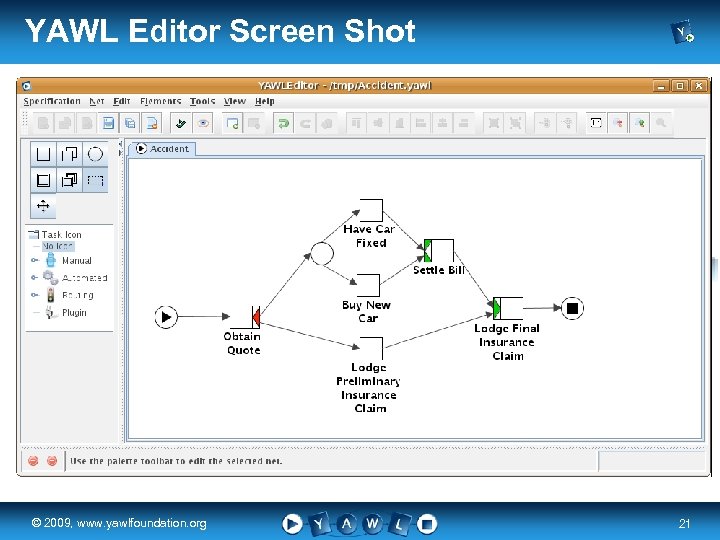
Task: Select the Lodge Preliminary Insurance Claim task box
Action: [x=371, y=349]
